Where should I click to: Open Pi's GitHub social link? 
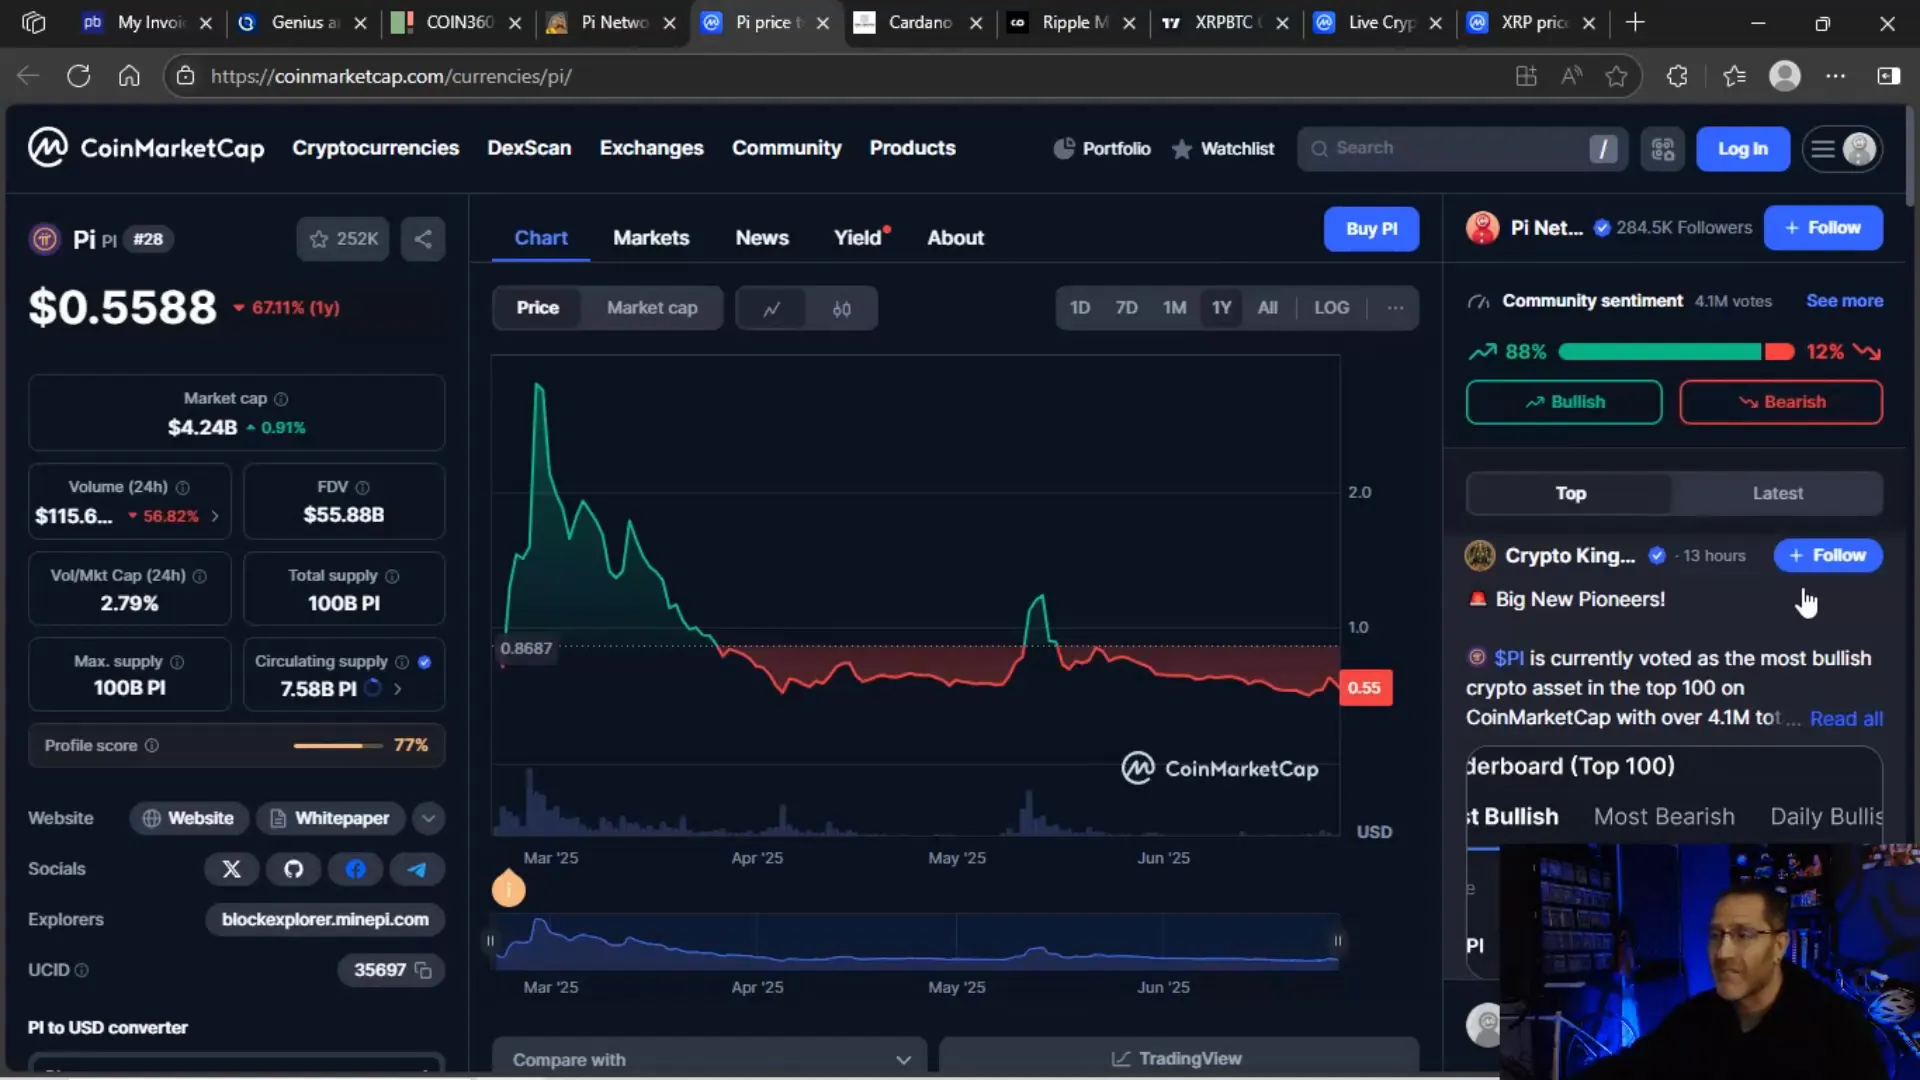pyautogui.click(x=293, y=869)
